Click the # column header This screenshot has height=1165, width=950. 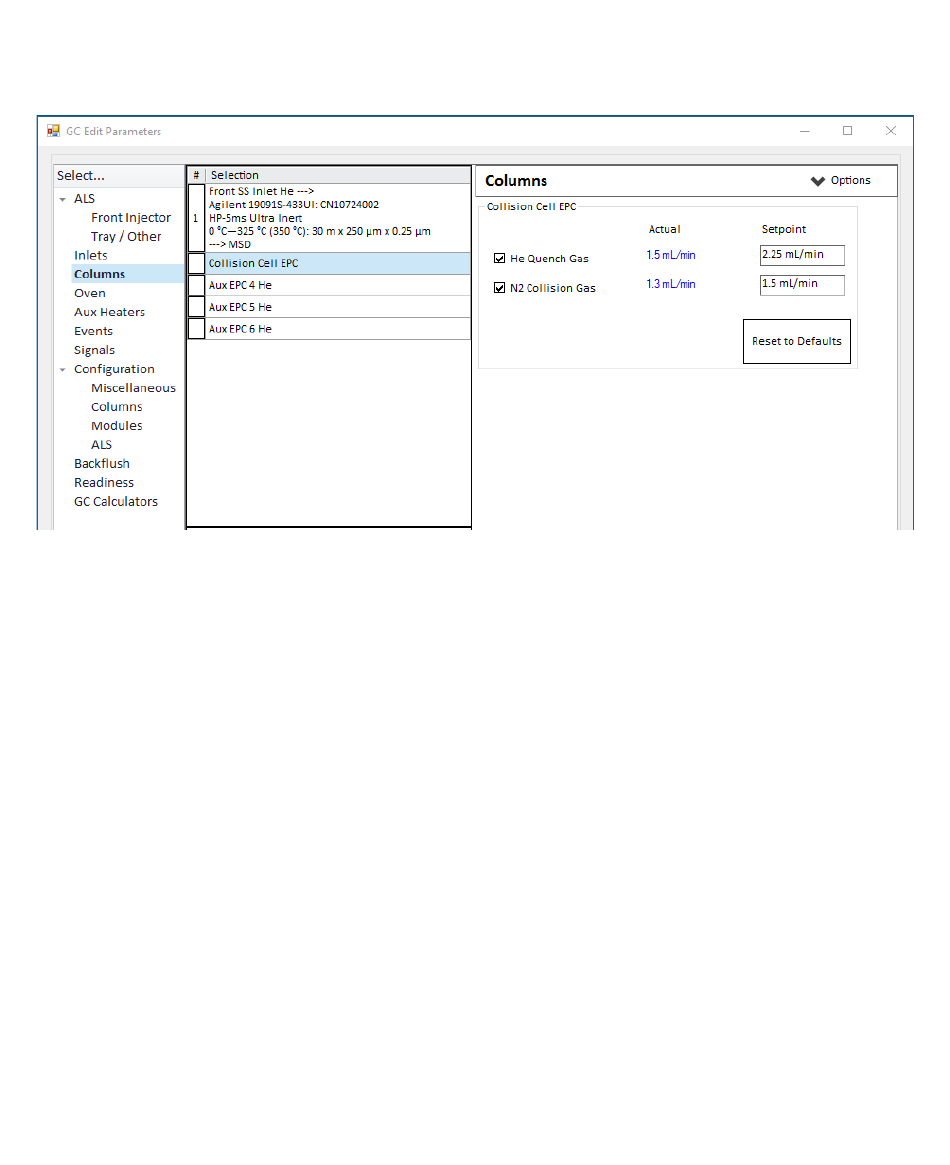coord(196,175)
